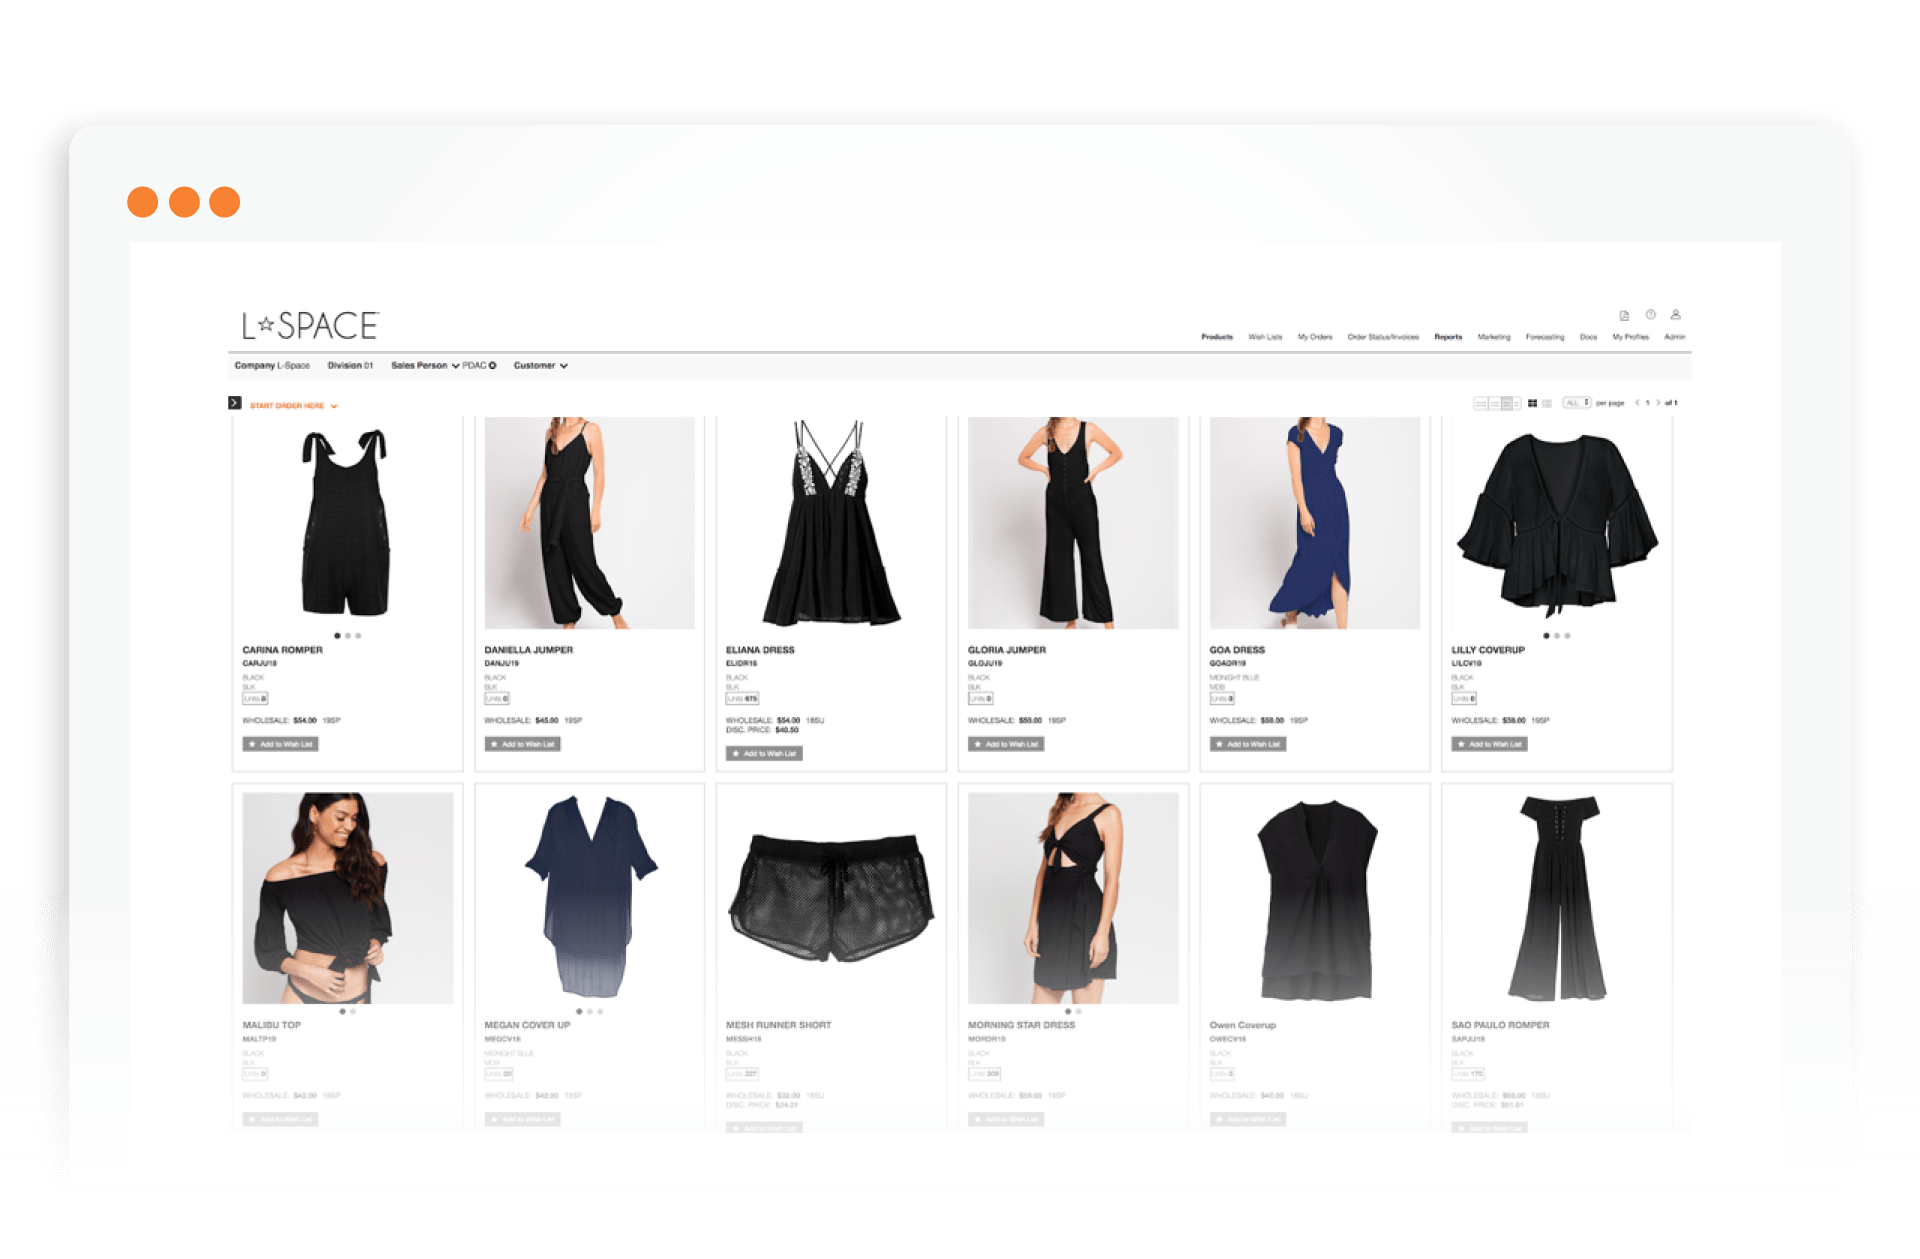Screen dimensions: 1920x1259
Task: Open the ALL per page selector
Action: pyautogui.click(x=1577, y=403)
